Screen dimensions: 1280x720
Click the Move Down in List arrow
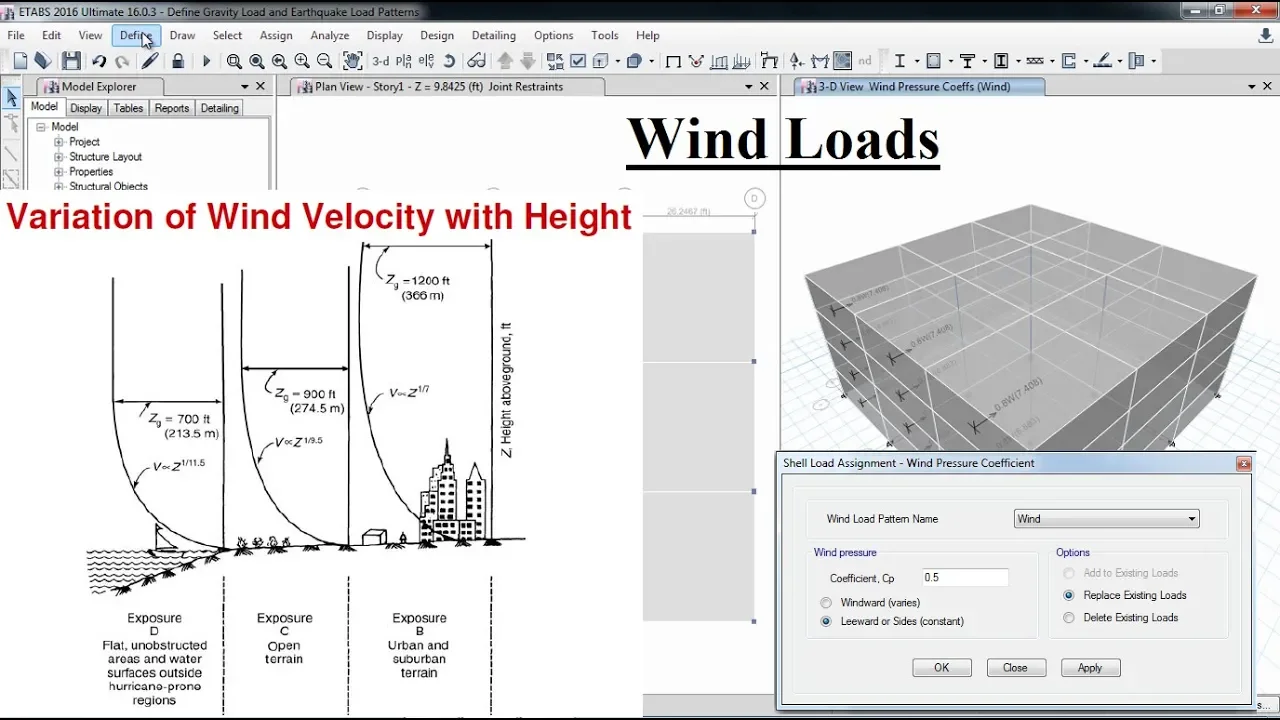pyautogui.click(x=528, y=61)
